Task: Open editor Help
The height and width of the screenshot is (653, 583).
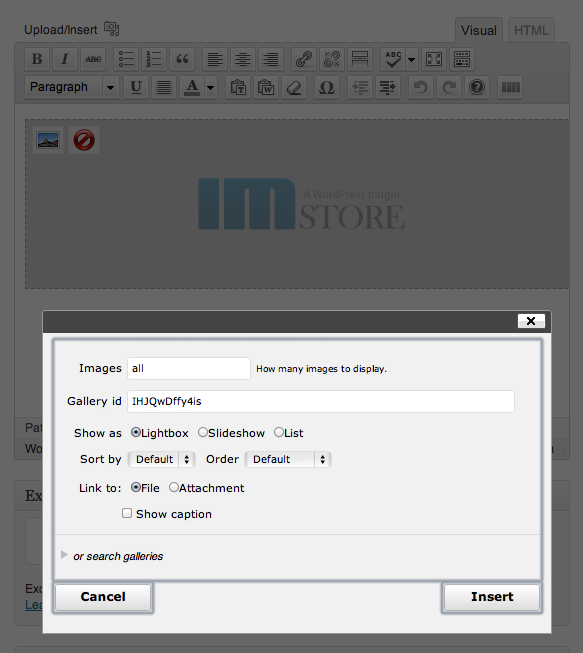Action: click(477, 87)
